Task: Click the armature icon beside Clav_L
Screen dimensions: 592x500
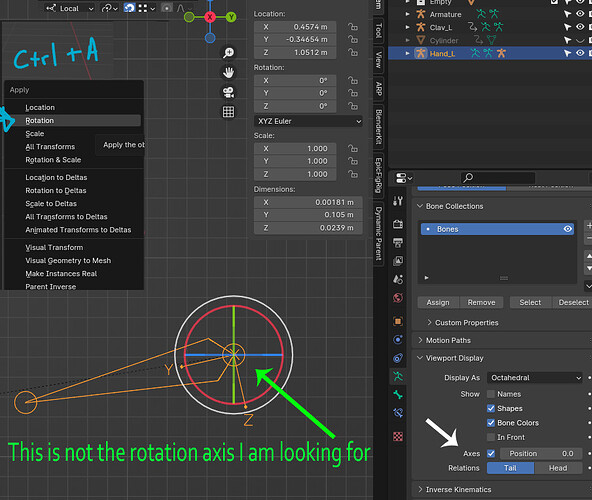Action: (x=421, y=27)
